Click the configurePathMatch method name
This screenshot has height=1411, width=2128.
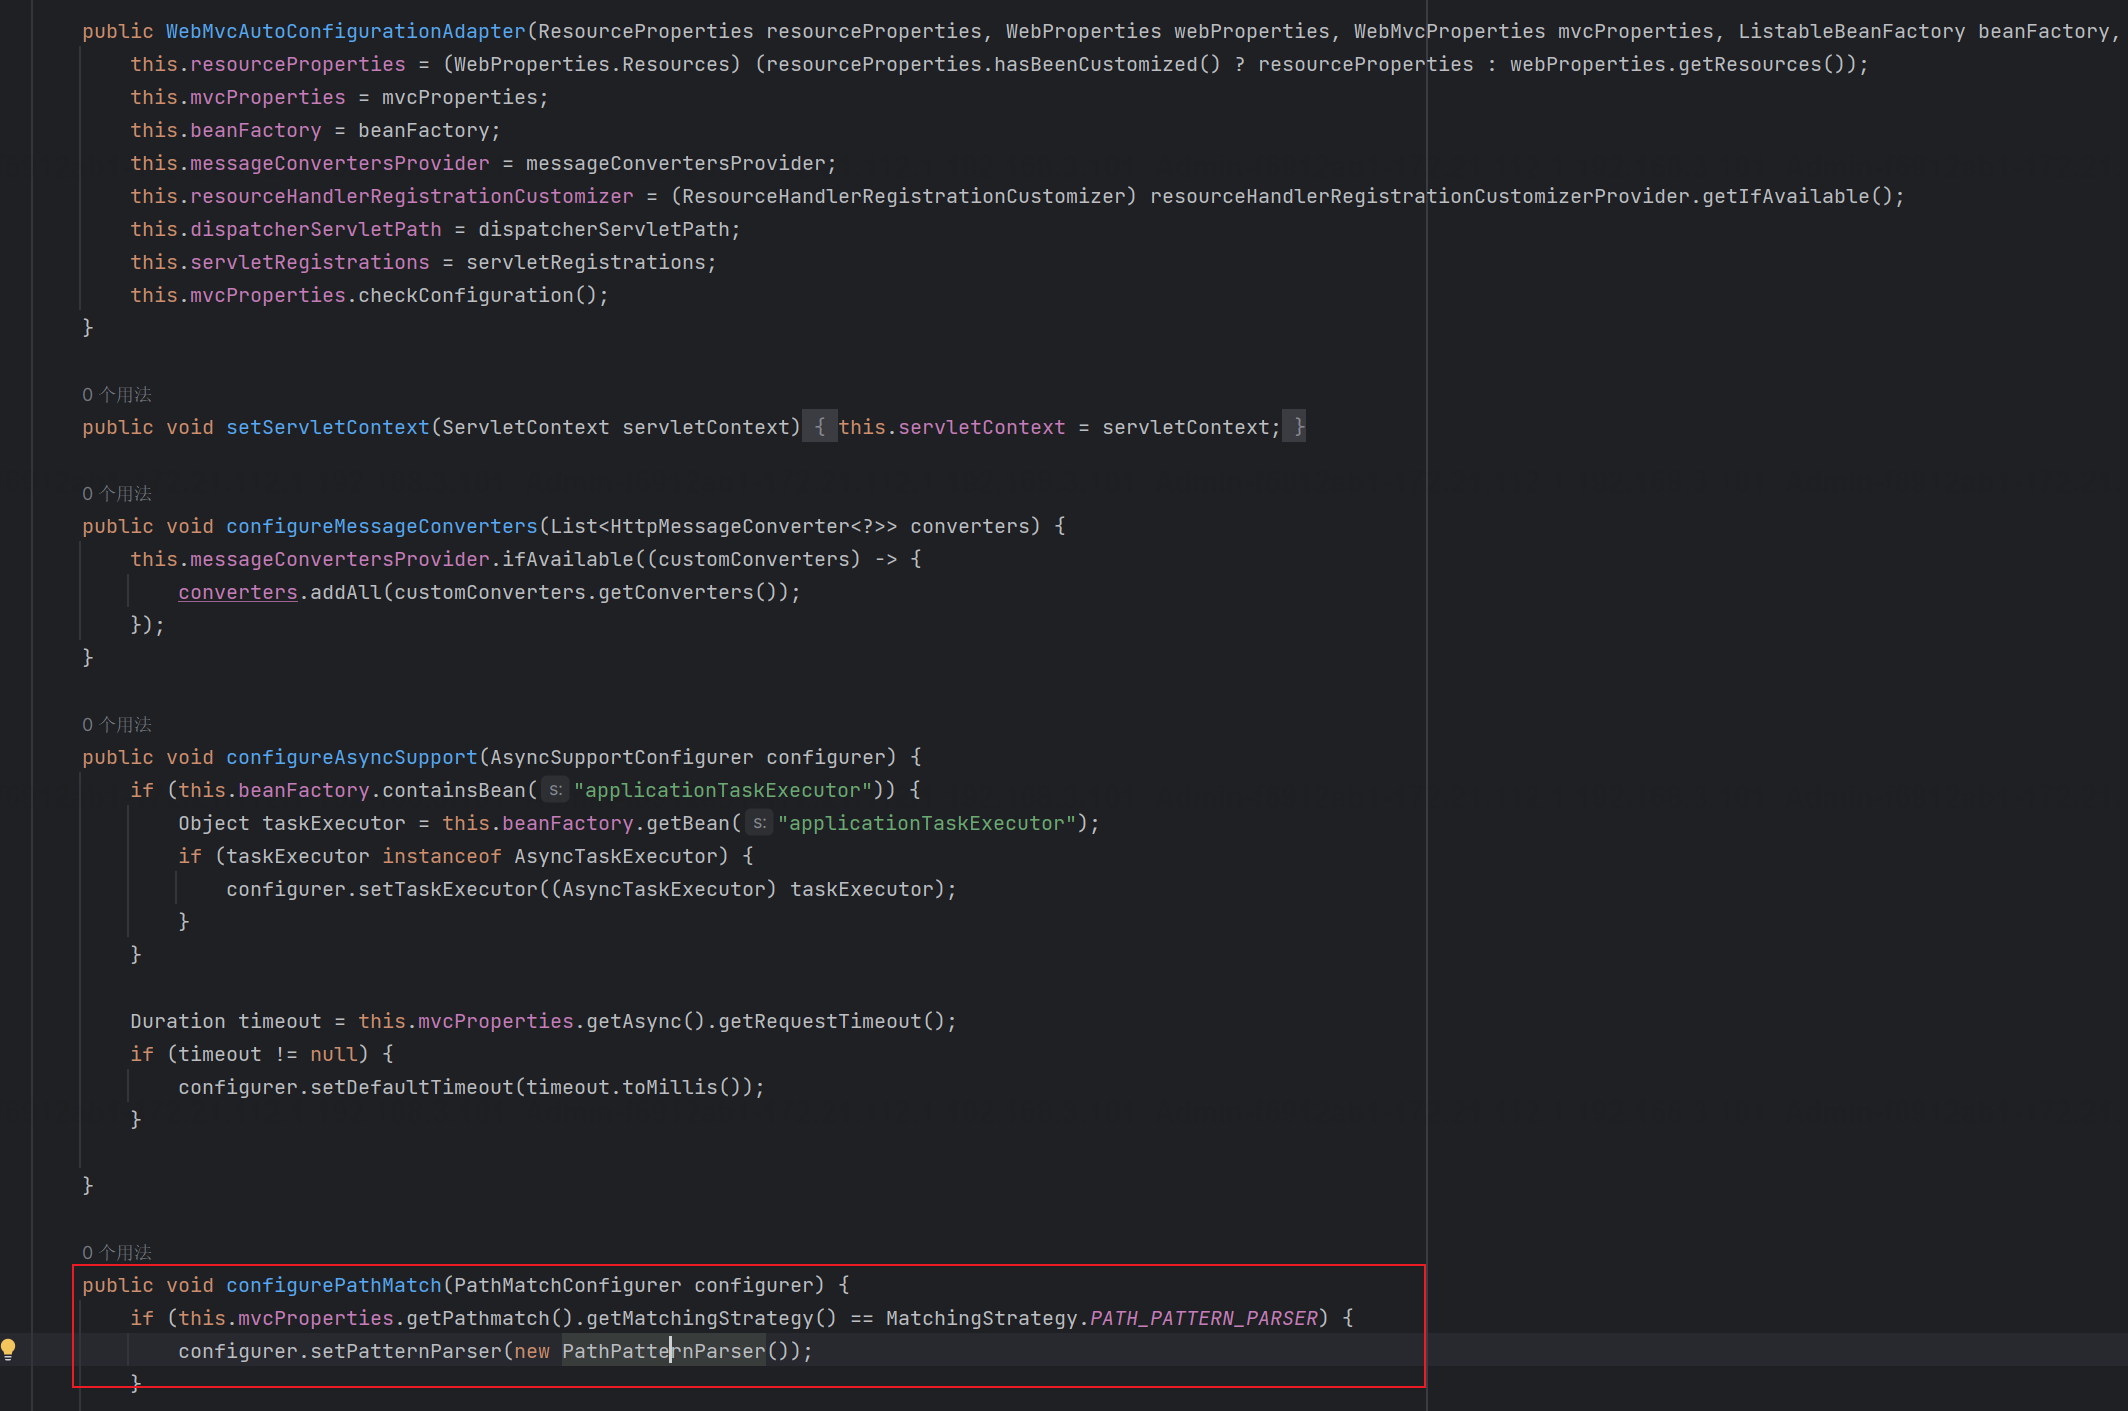coord(334,1285)
